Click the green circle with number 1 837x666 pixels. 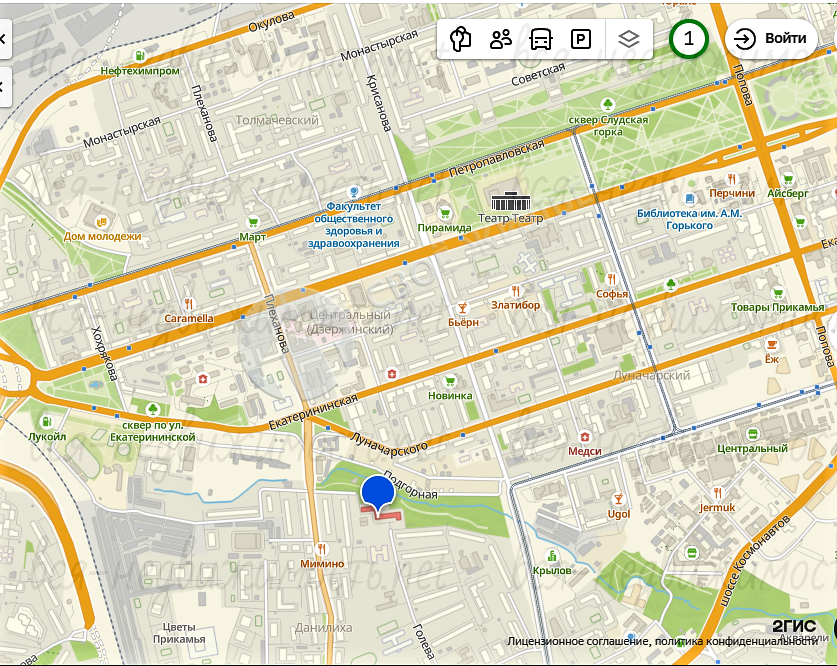(x=689, y=39)
